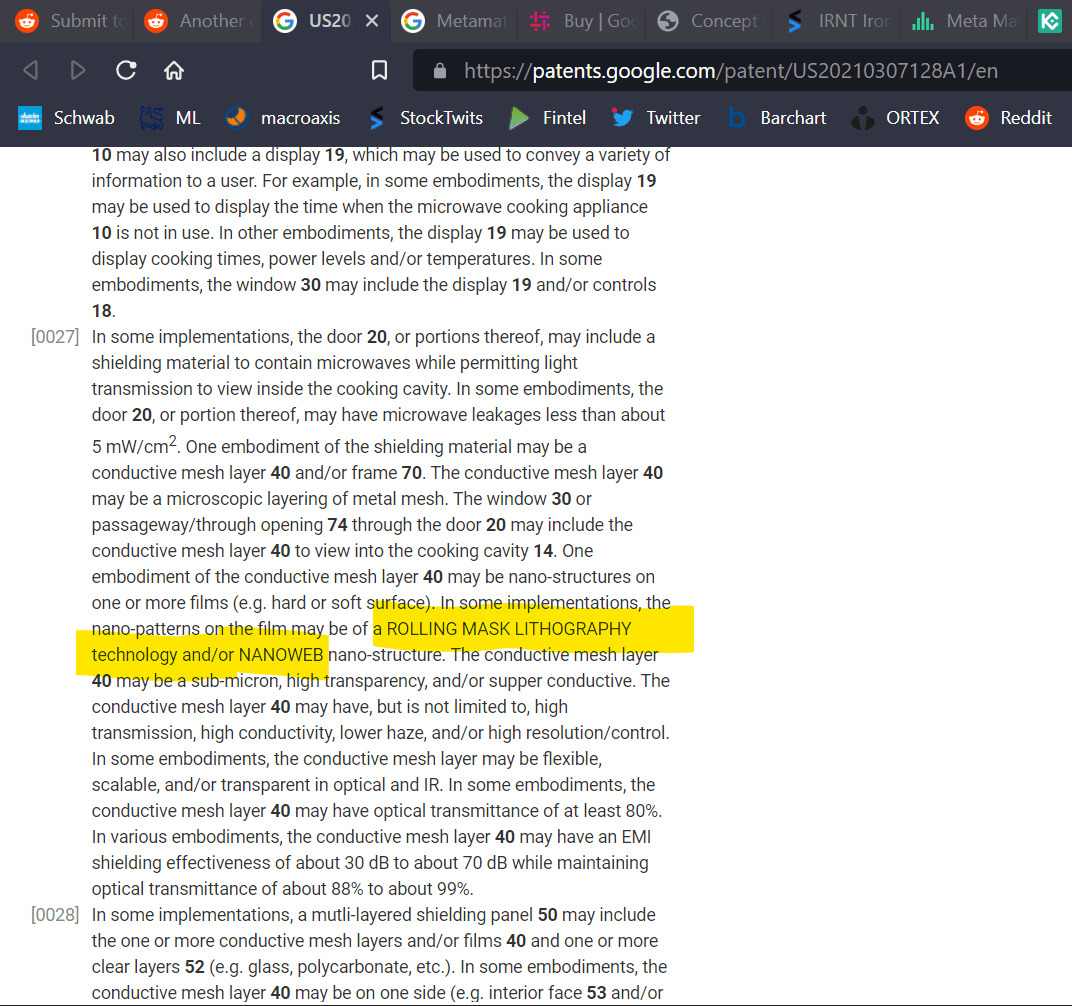Open the ORTEX bookmark
1072x1006 pixels.
click(x=896, y=118)
